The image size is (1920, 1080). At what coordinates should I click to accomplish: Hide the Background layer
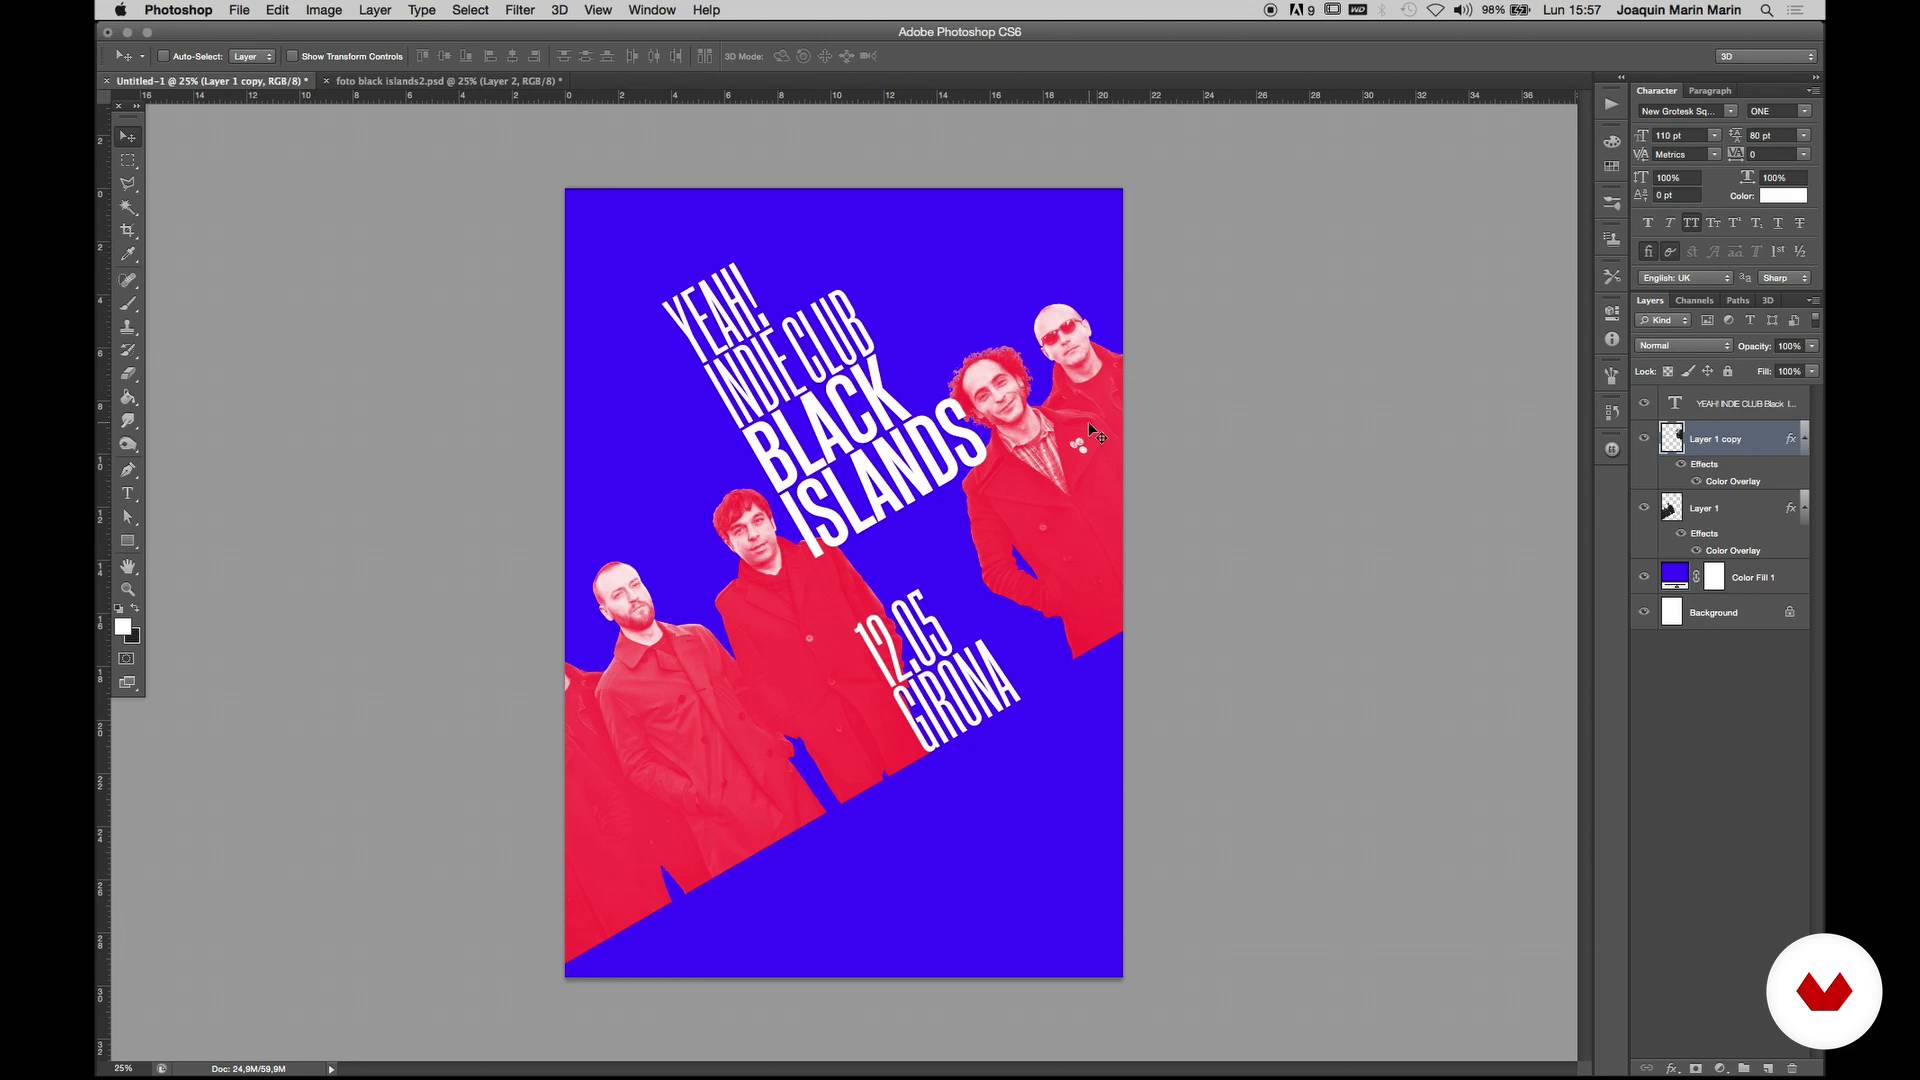coord(1644,612)
